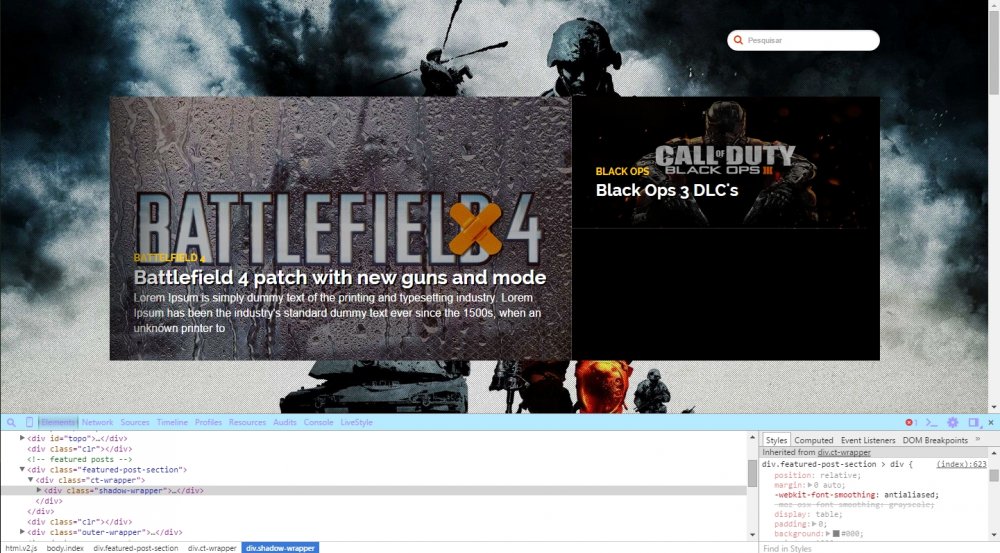Screen dimensions: 1000x553
Task: Show the console drawer icon
Action: [931, 423]
